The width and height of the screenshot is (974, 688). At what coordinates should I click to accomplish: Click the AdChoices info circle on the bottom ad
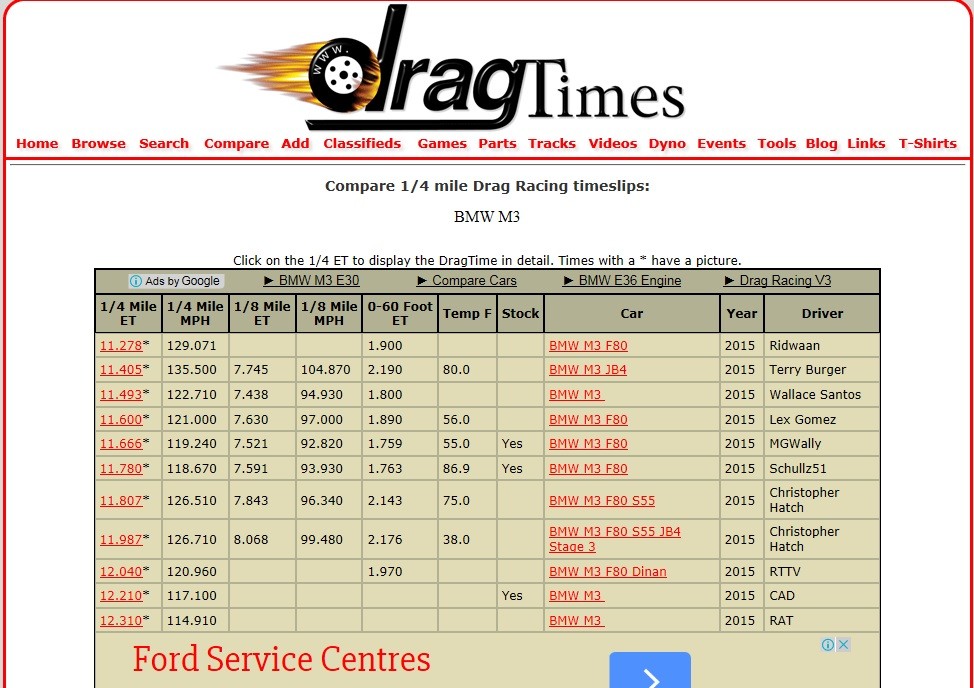coord(829,645)
